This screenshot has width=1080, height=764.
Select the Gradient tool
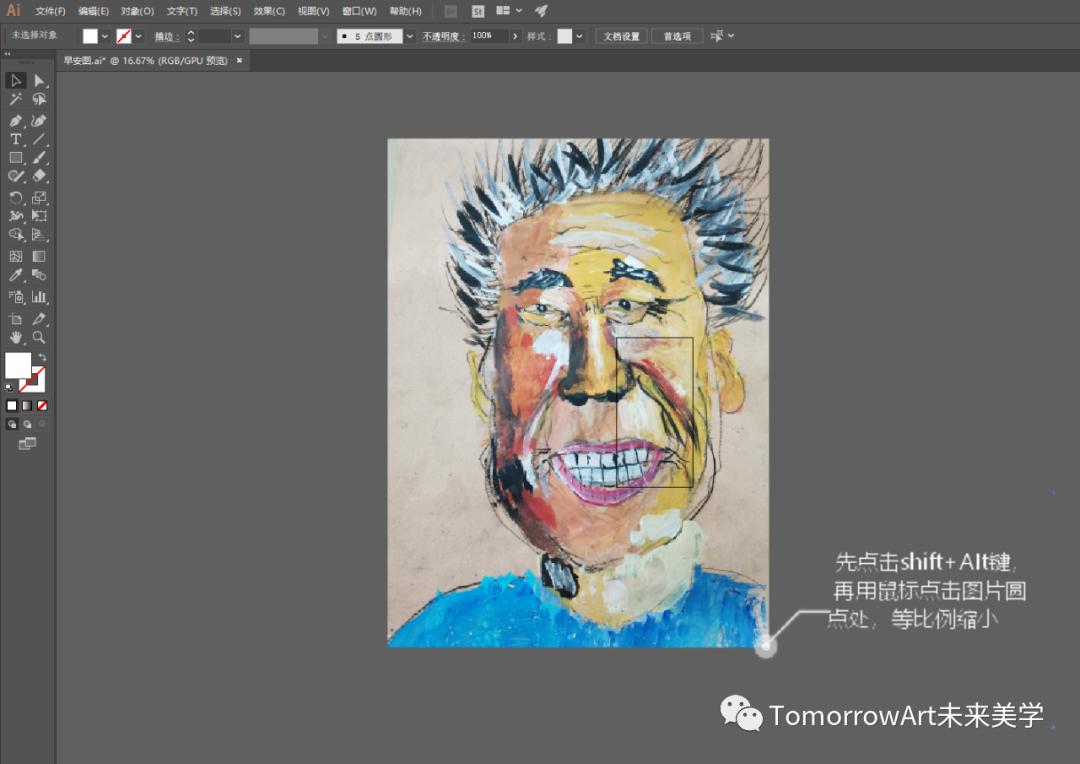click(39, 256)
